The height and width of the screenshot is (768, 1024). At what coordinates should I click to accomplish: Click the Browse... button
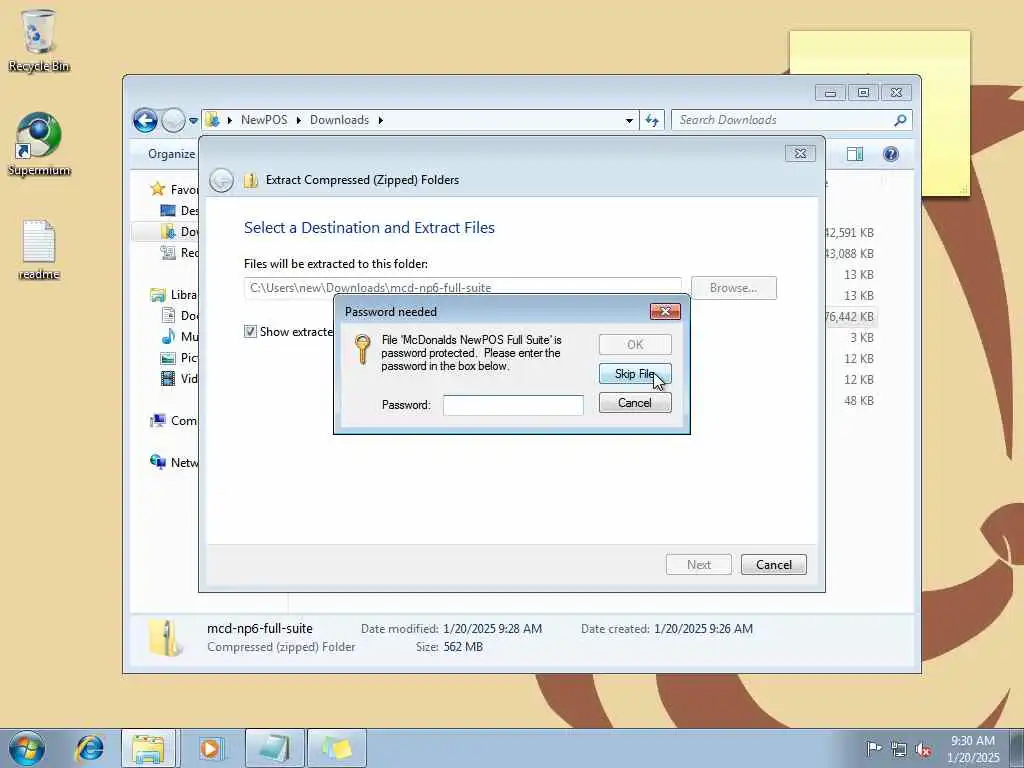(733, 288)
